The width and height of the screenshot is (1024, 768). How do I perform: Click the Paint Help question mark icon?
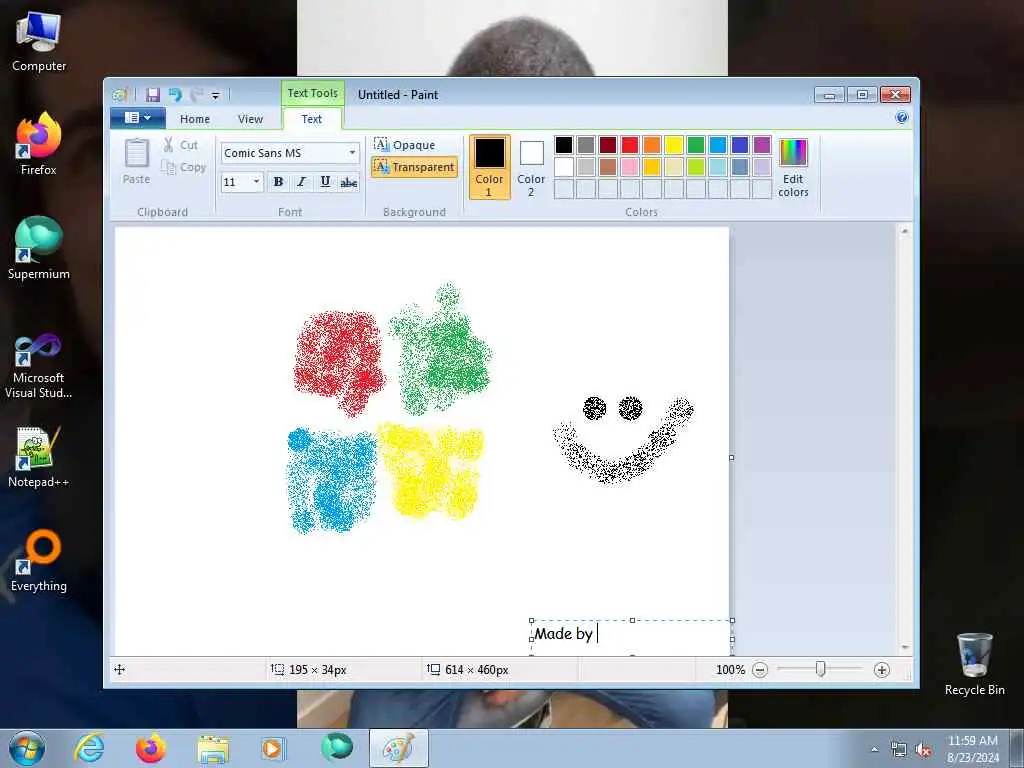[902, 118]
